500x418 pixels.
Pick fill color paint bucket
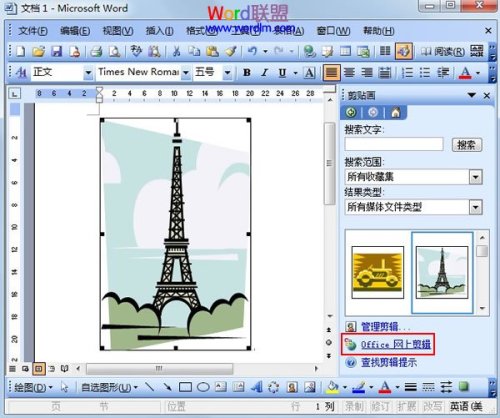(x=333, y=387)
